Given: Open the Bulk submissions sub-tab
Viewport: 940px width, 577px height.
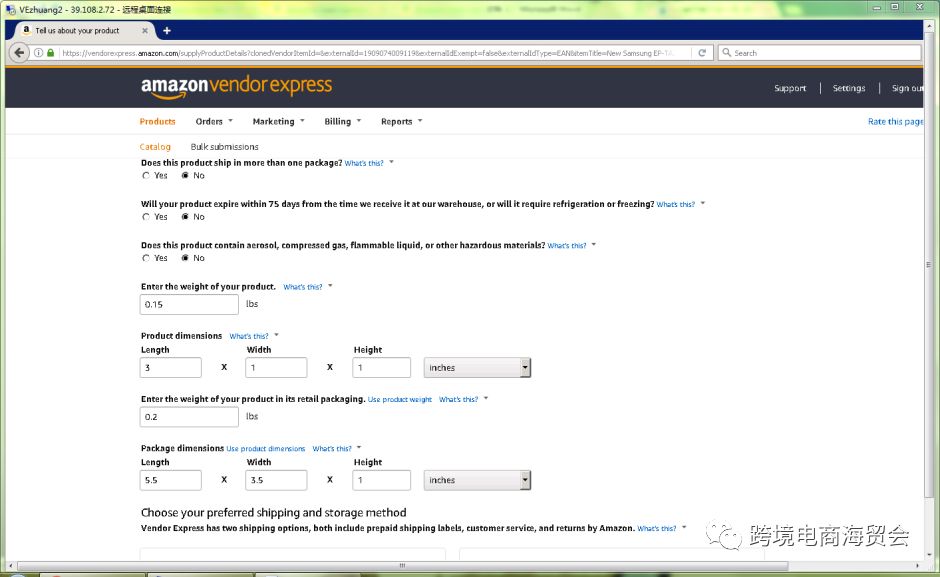Looking at the screenshot, I should [x=224, y=147].
